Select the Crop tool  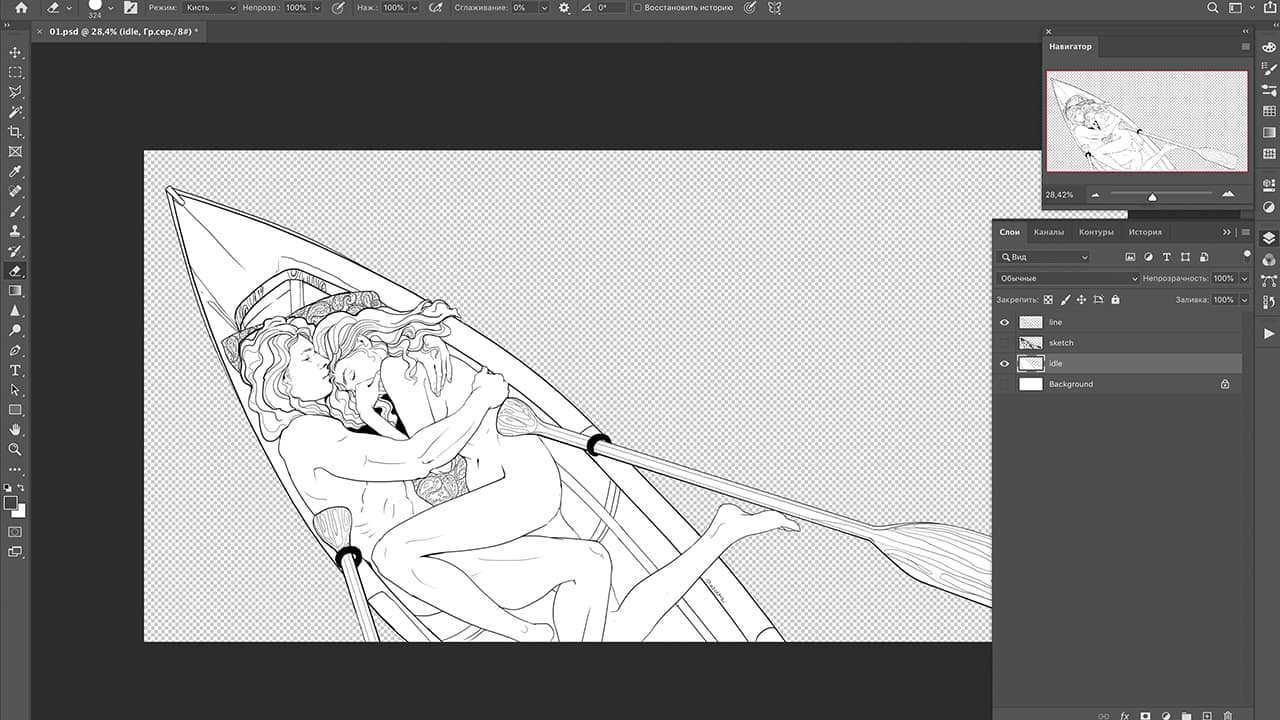[15, 132]
